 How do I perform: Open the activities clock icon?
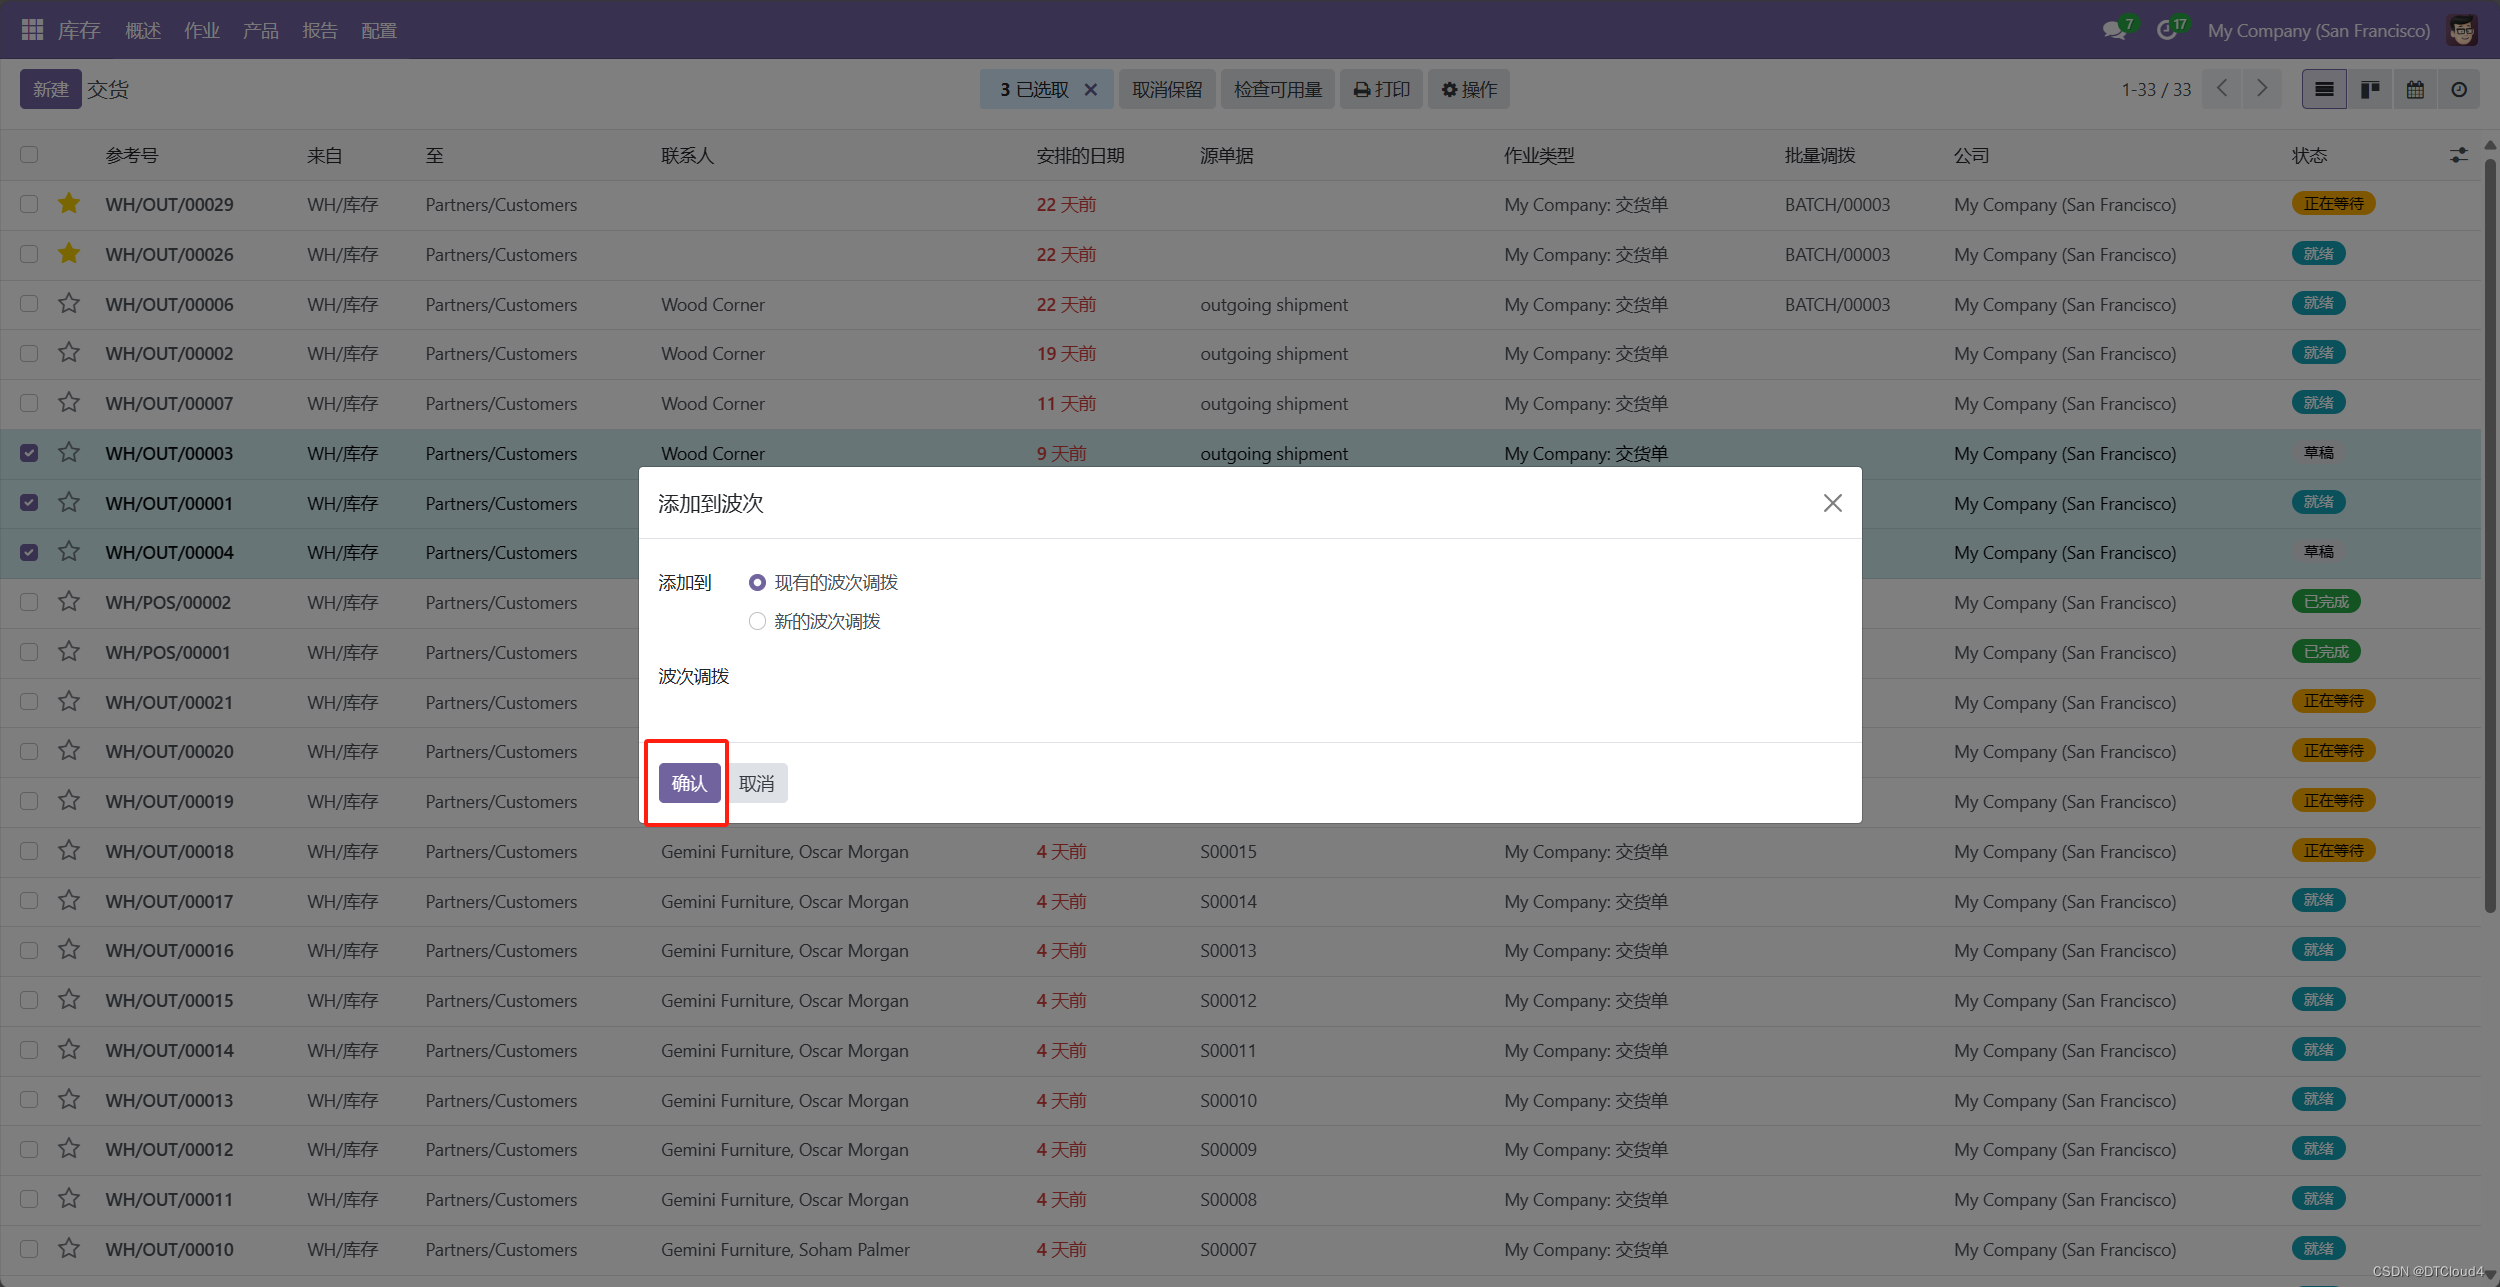point(2166,30)
